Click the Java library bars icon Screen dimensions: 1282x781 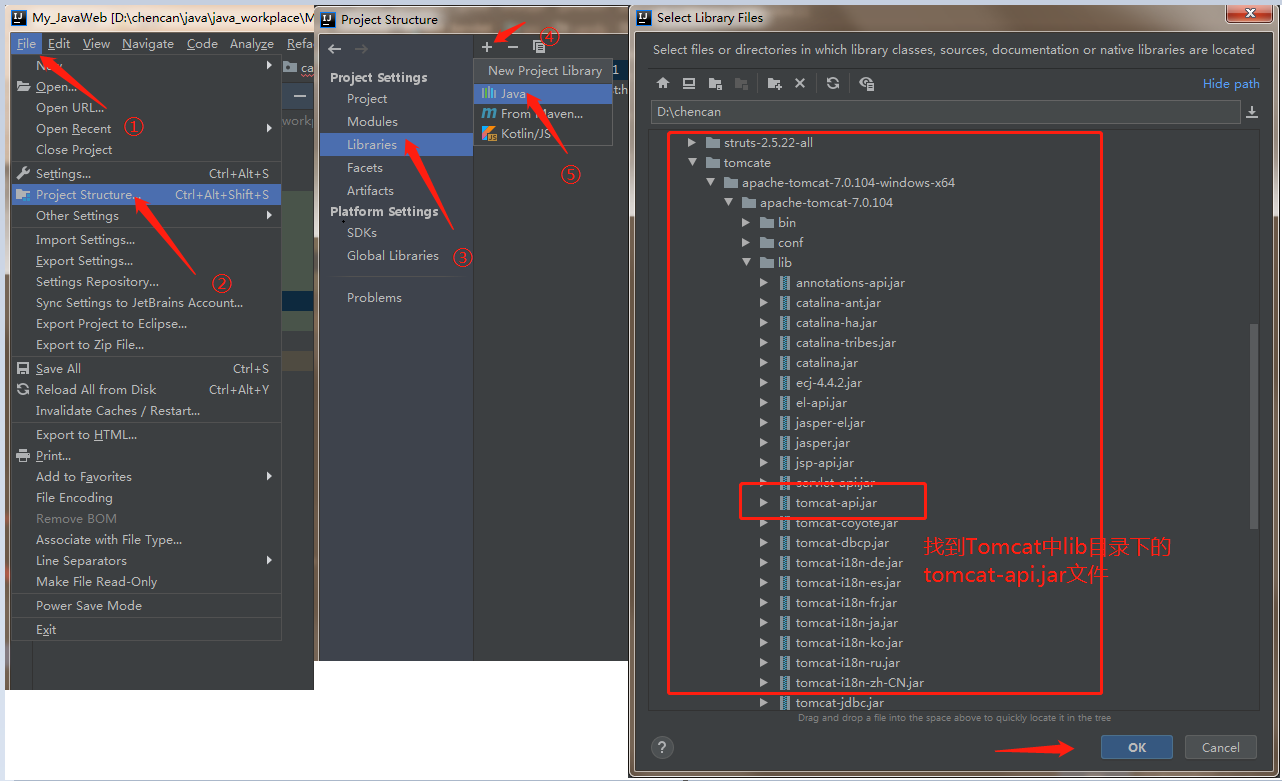click(x=489, y=93)
